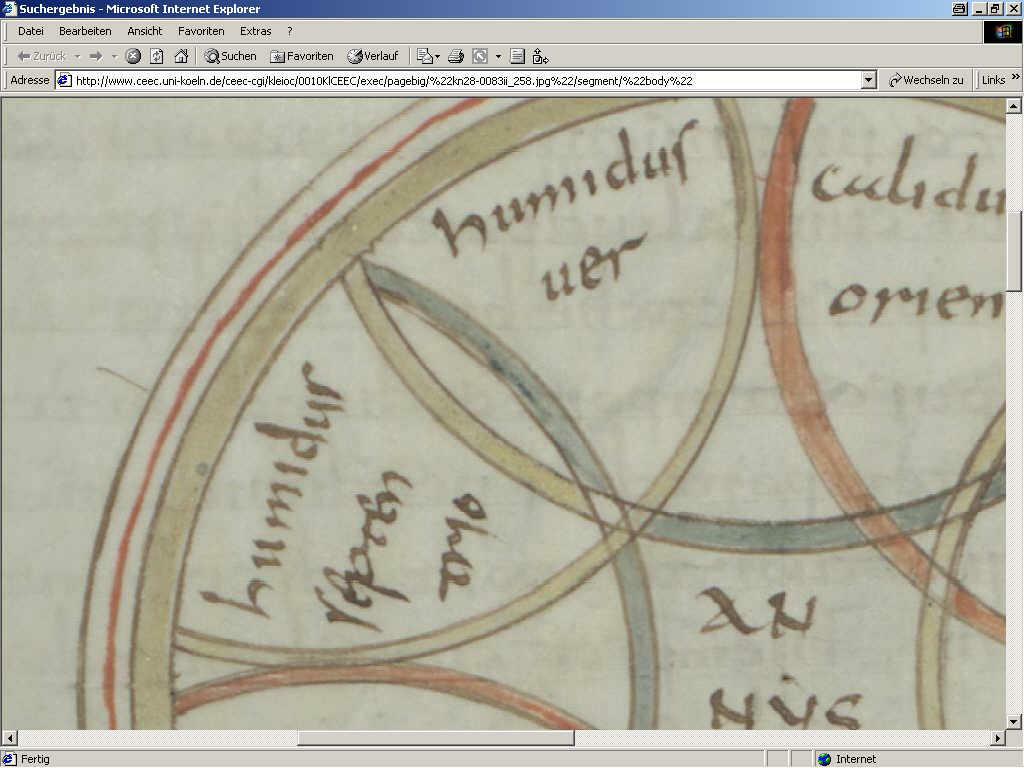Click the Wechseln zu button
Viewport: 1024px width, 768px height.
pos(926,80)
